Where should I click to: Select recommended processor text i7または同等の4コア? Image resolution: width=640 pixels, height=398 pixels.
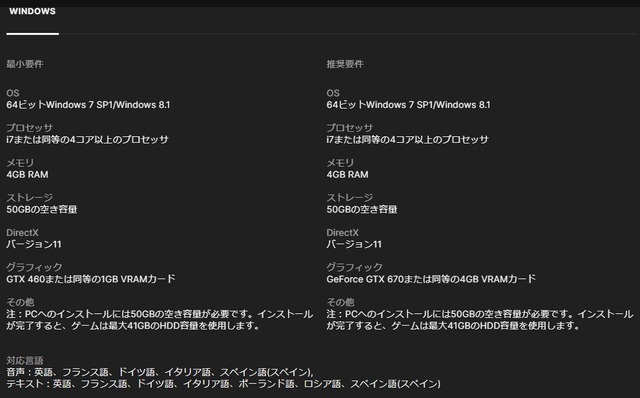(x=407, y=140)
